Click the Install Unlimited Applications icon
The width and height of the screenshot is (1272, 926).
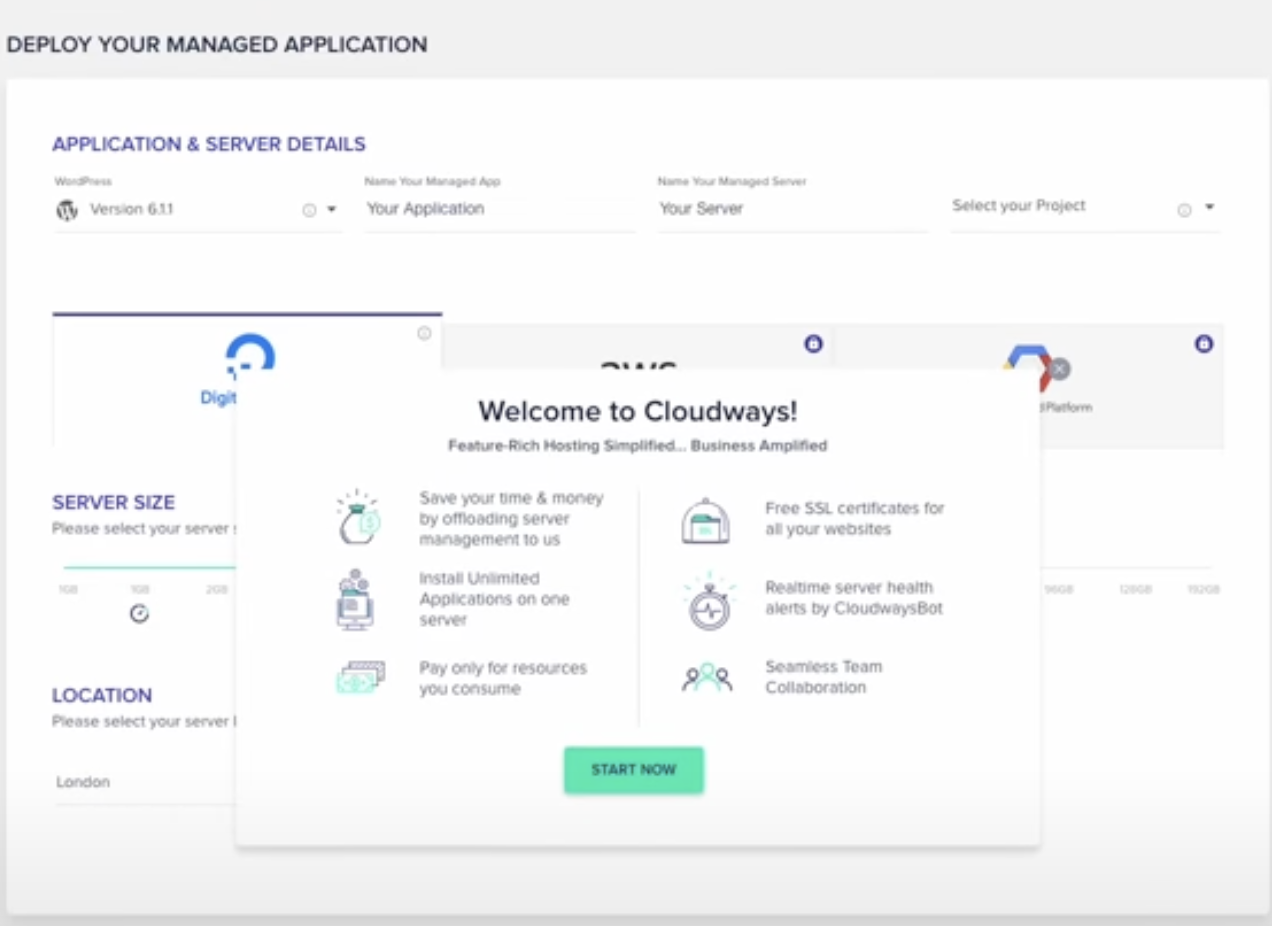click(x=354, y=599)
